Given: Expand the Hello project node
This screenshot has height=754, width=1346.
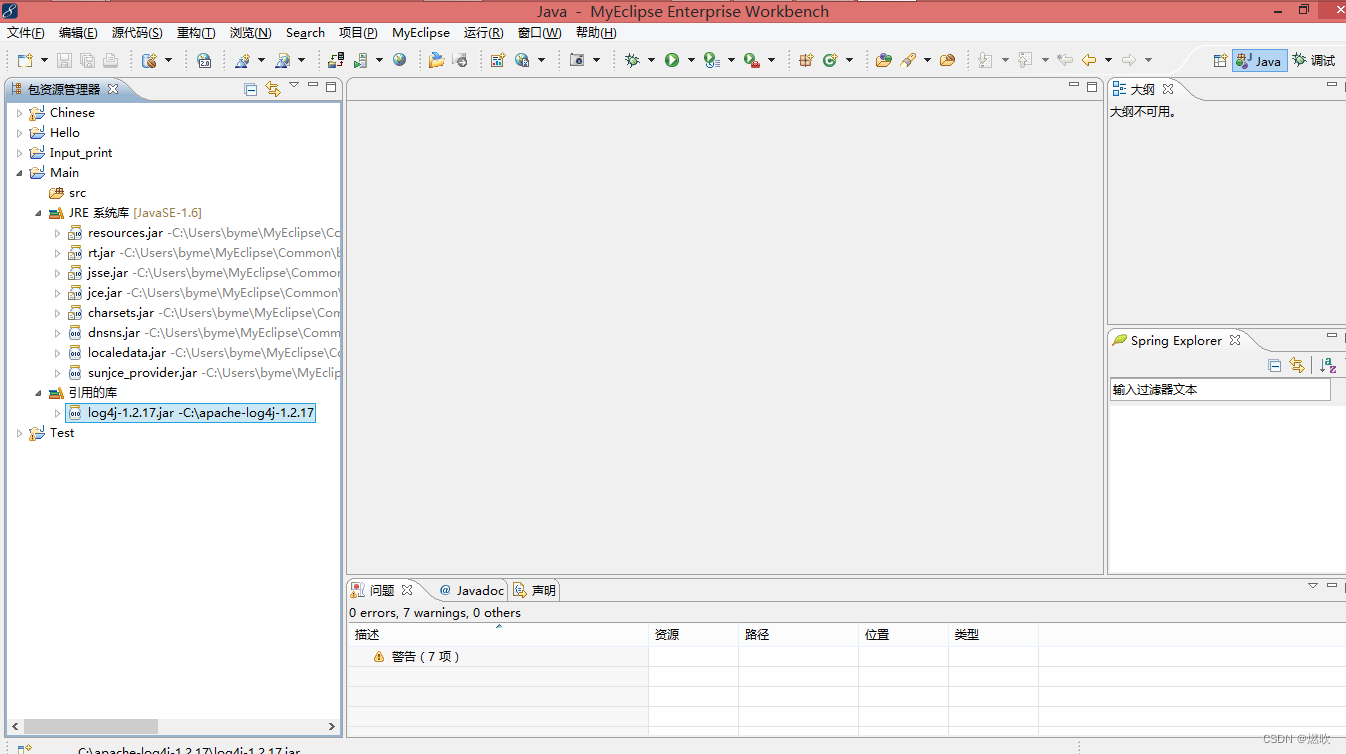Looking at the screenshot, I should (19, 133).
